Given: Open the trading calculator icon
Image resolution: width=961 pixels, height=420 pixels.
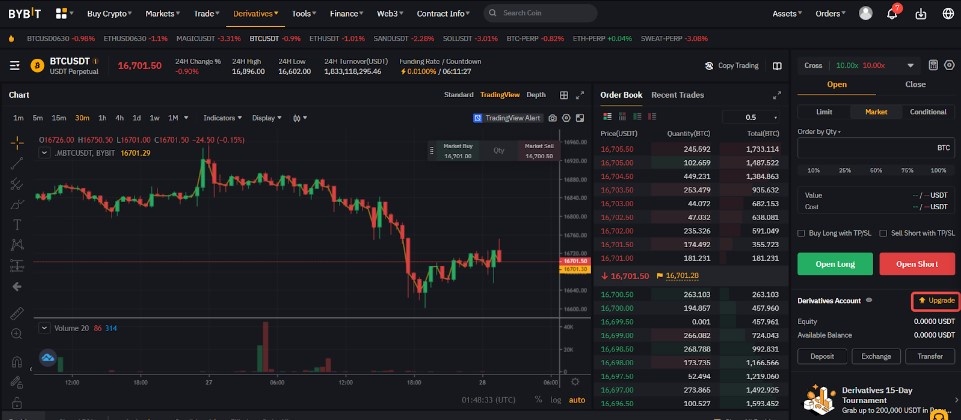Looking at the screenshot, I should click(x=933, y=65).
